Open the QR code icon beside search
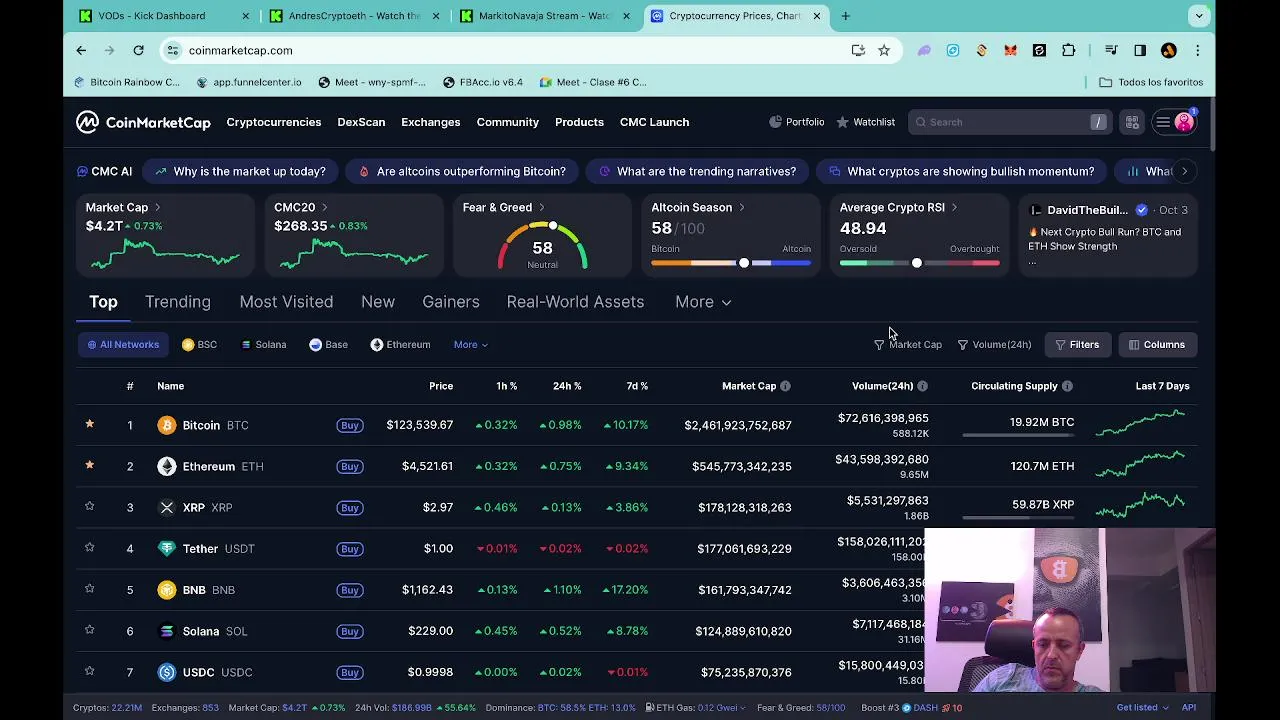This screenshot has width=1280, height=720. click(1132, 122)
